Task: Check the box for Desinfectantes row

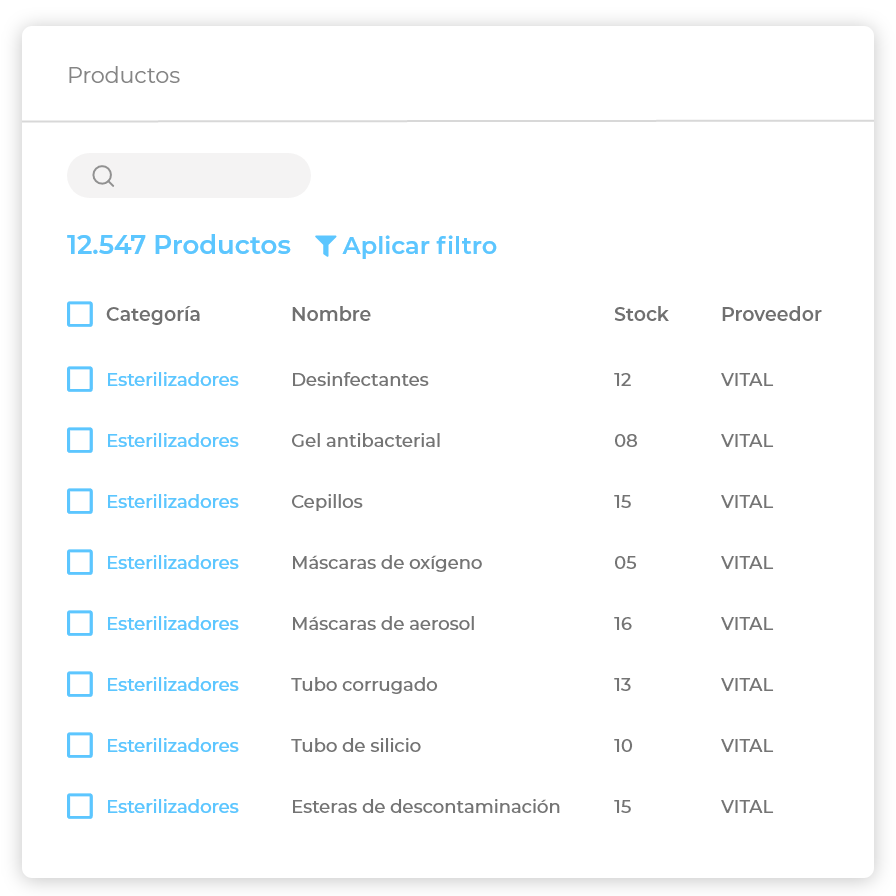Action: coord(80,380)
